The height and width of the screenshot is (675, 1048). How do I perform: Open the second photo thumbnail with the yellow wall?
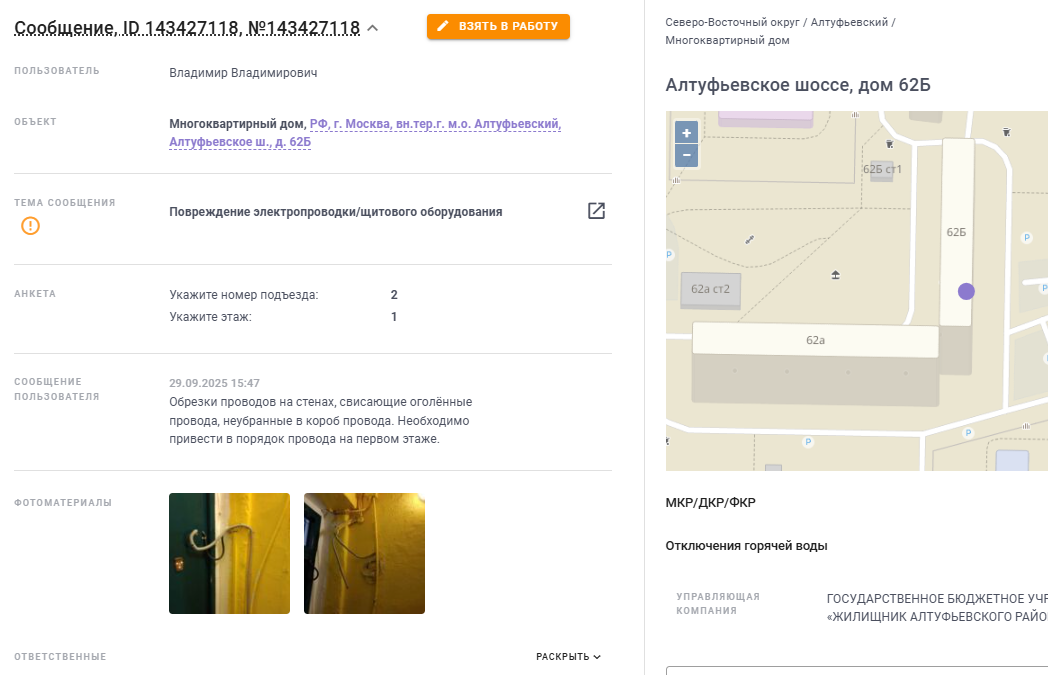click(364, 553)
